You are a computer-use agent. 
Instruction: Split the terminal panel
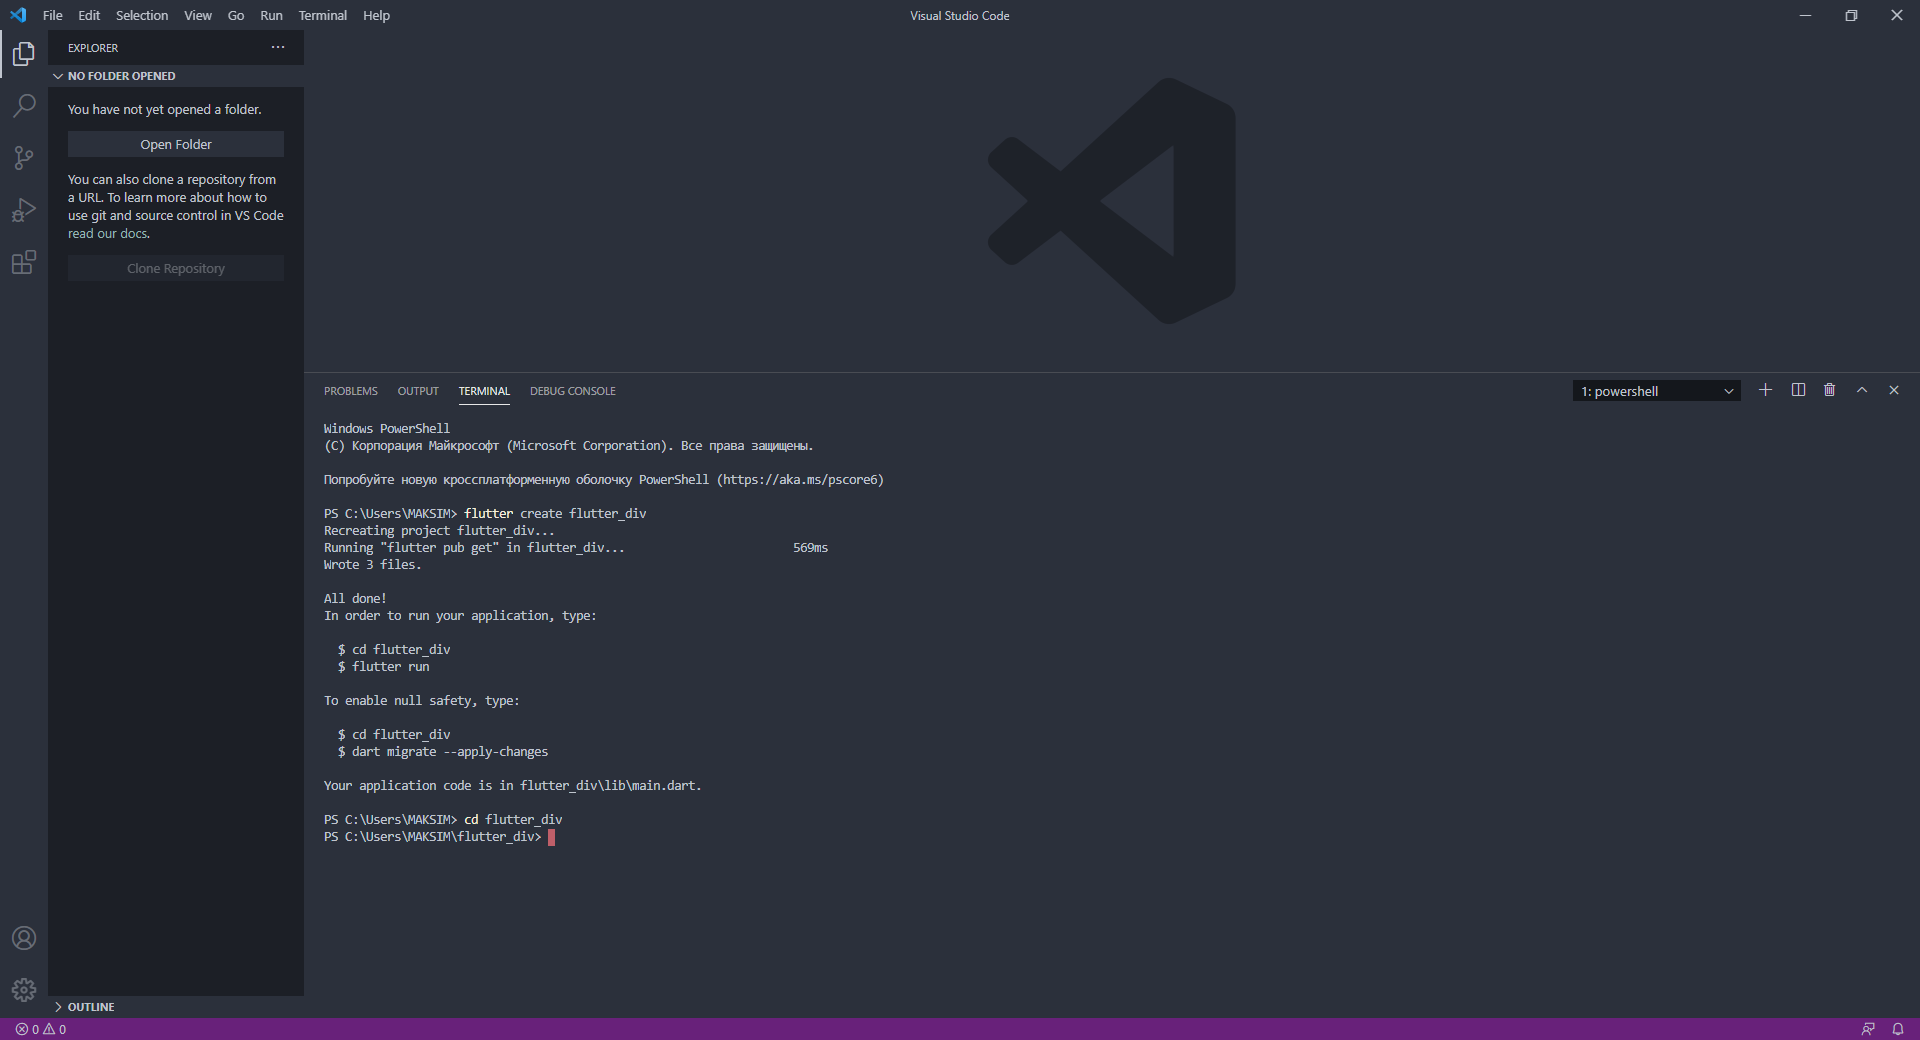tap(1798, 390)
